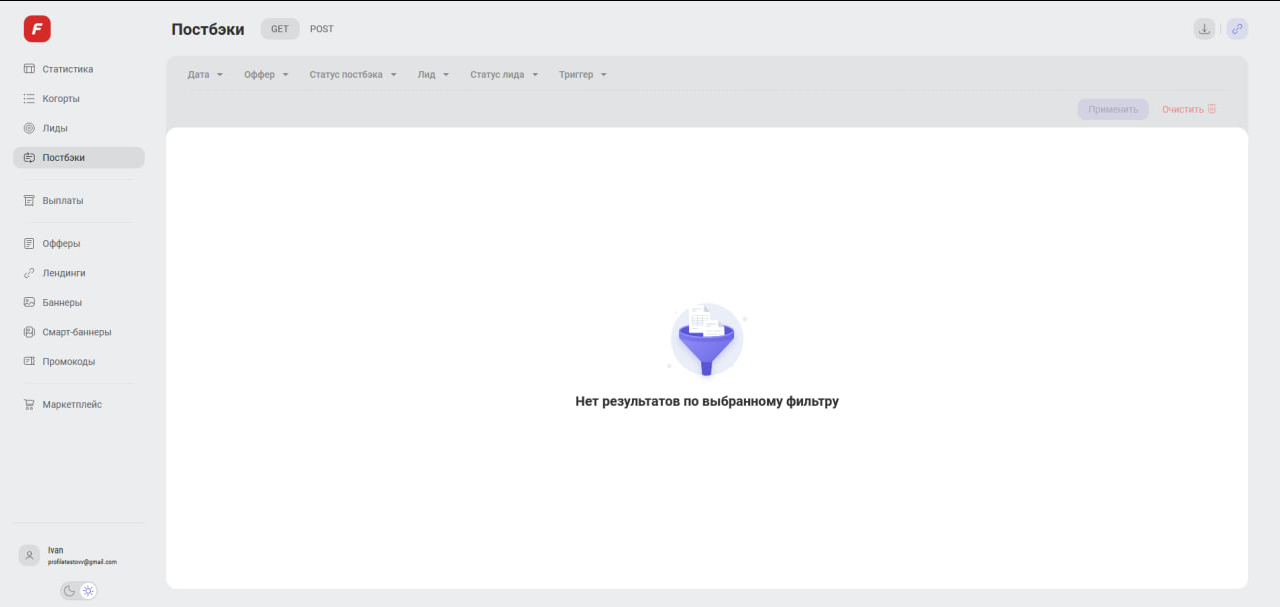This screenshot has width=1280, height=607.
Task: Select the light theme sun toggle
Action: point(88,591)
